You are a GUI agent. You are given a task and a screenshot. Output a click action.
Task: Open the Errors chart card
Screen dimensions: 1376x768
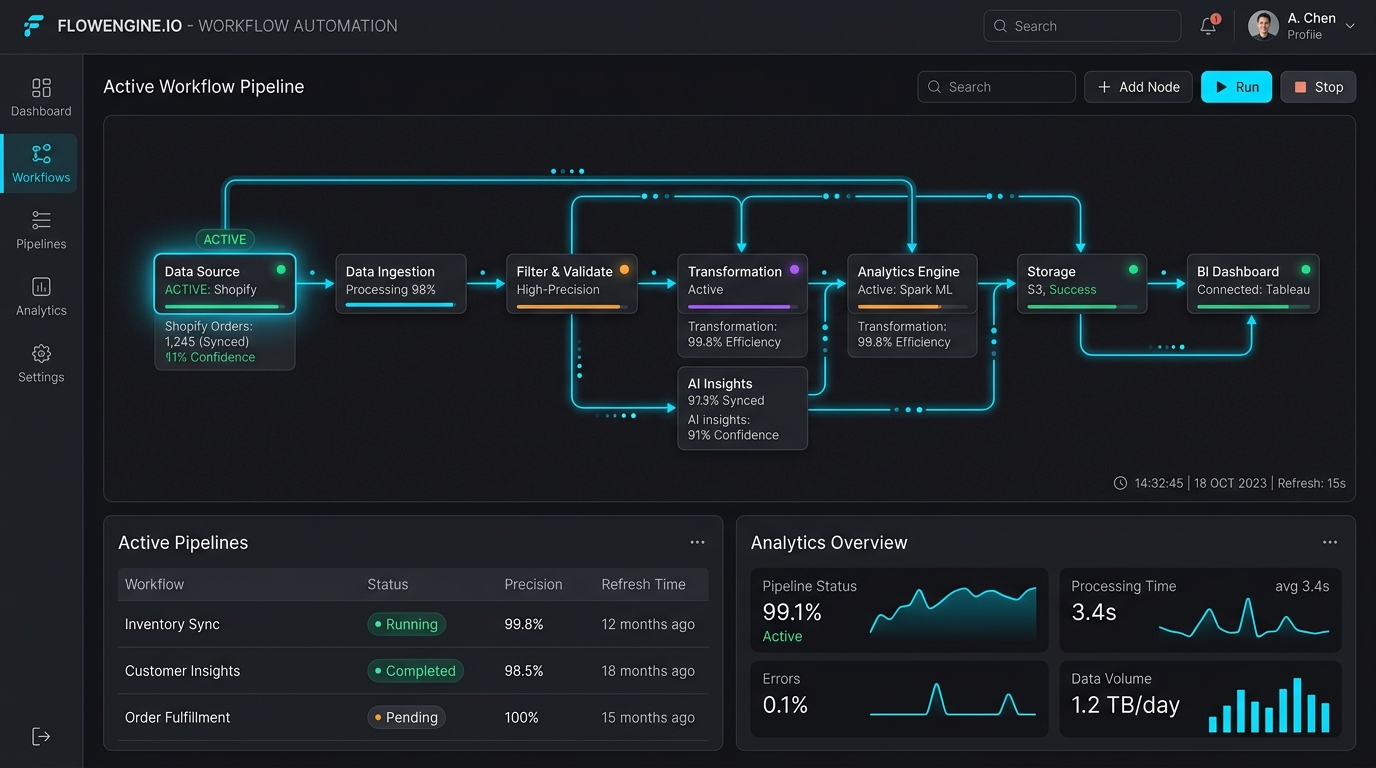click(899, 699)
